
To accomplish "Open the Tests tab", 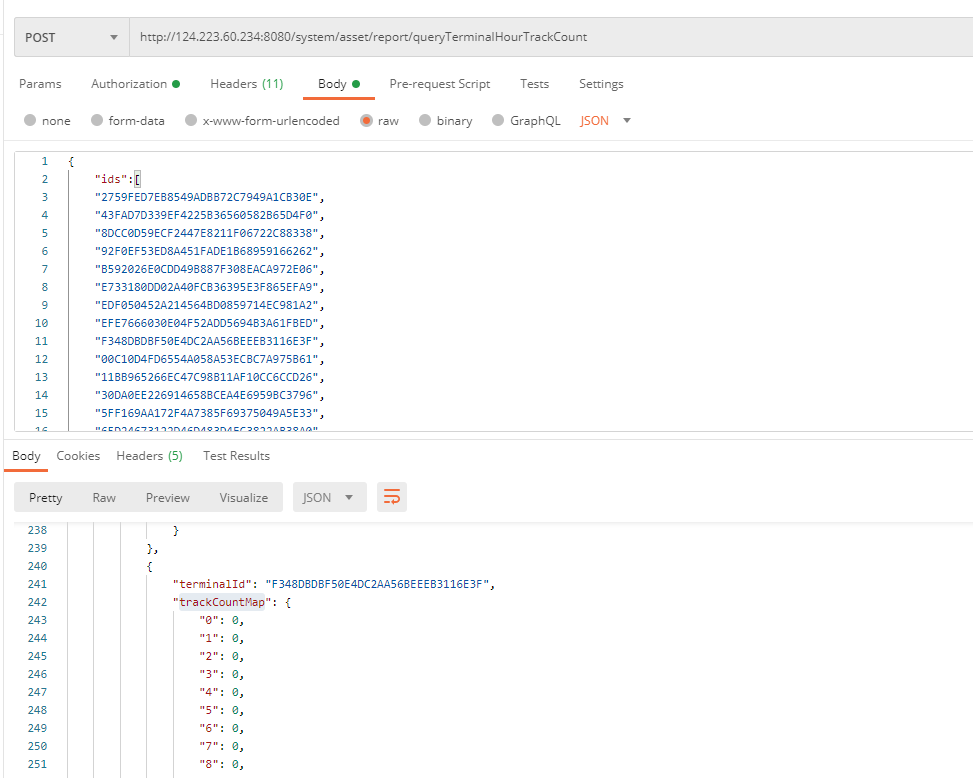I will [x=534, y=84].
